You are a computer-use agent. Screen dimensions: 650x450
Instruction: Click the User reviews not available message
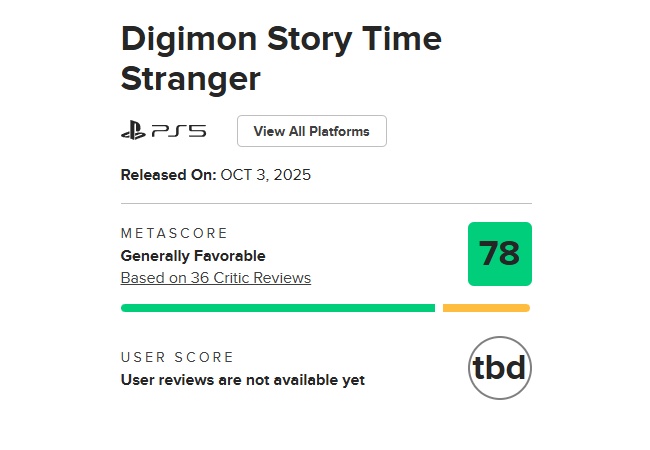(242, 380)
